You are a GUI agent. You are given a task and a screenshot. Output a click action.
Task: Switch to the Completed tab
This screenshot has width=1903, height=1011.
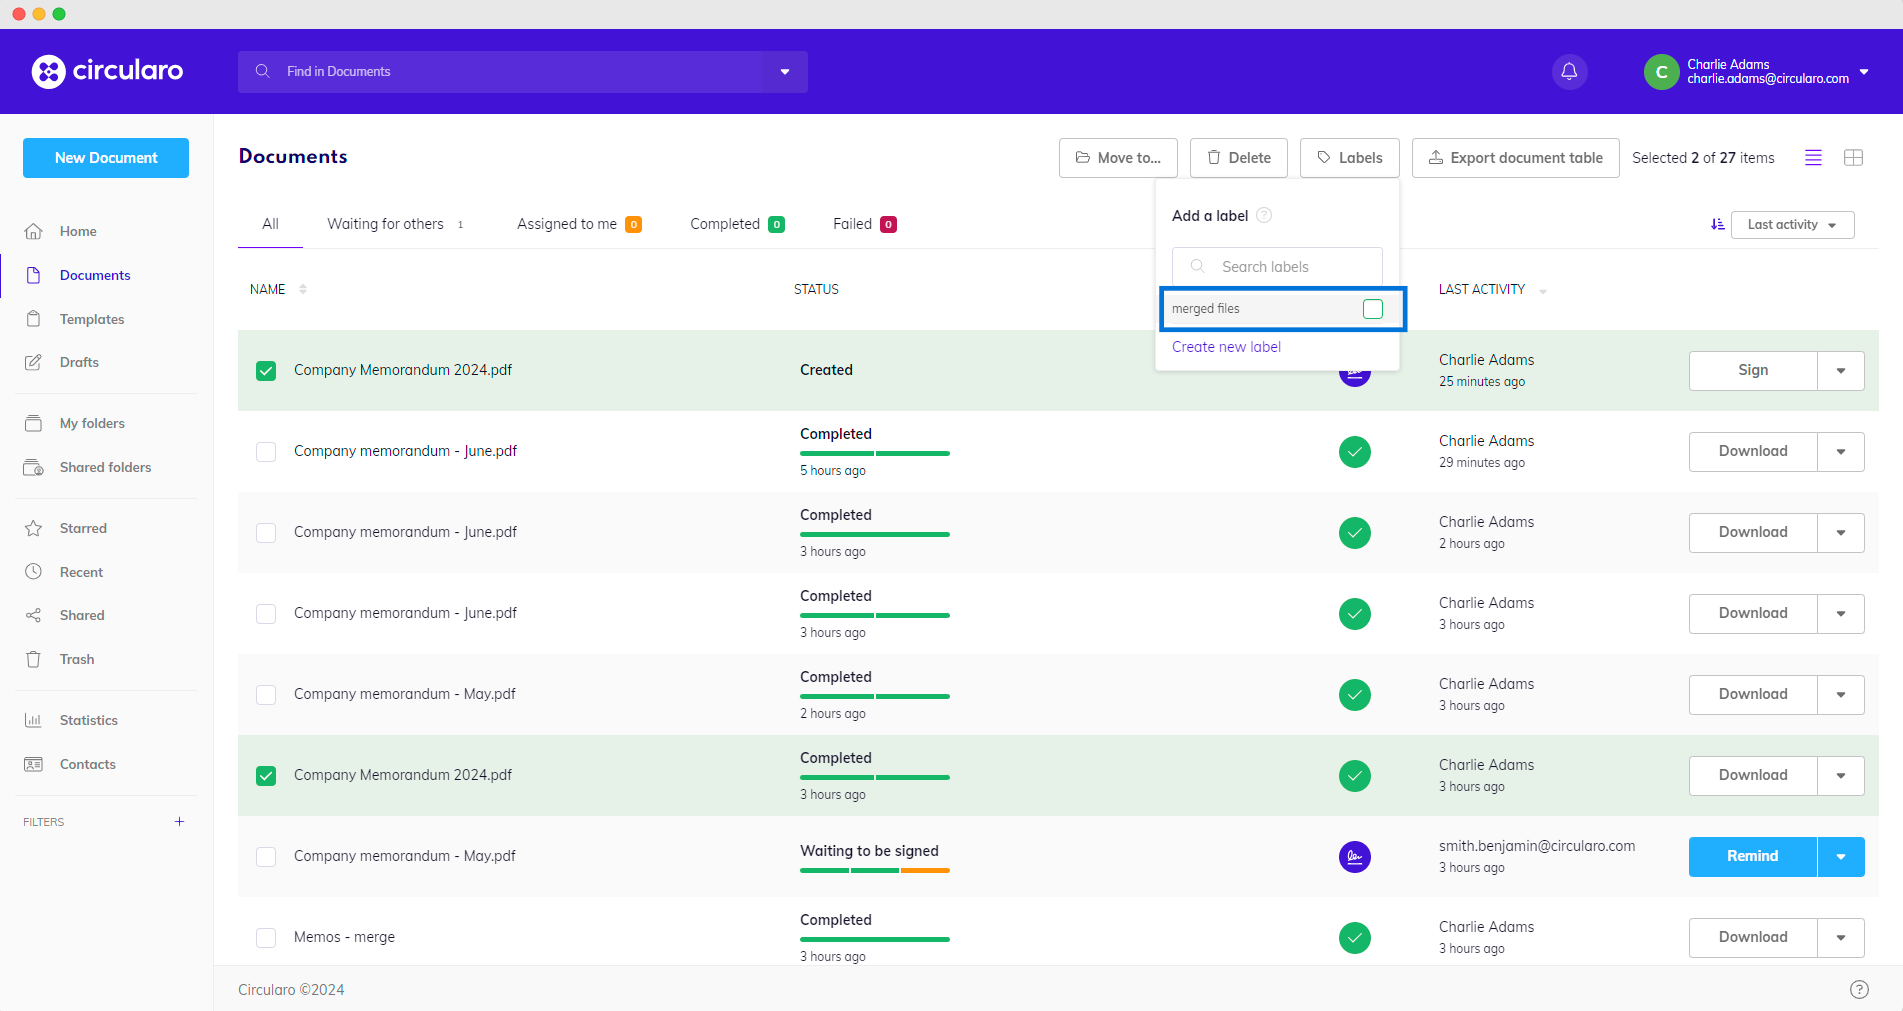pyautogui.click(x=737, y=224)
